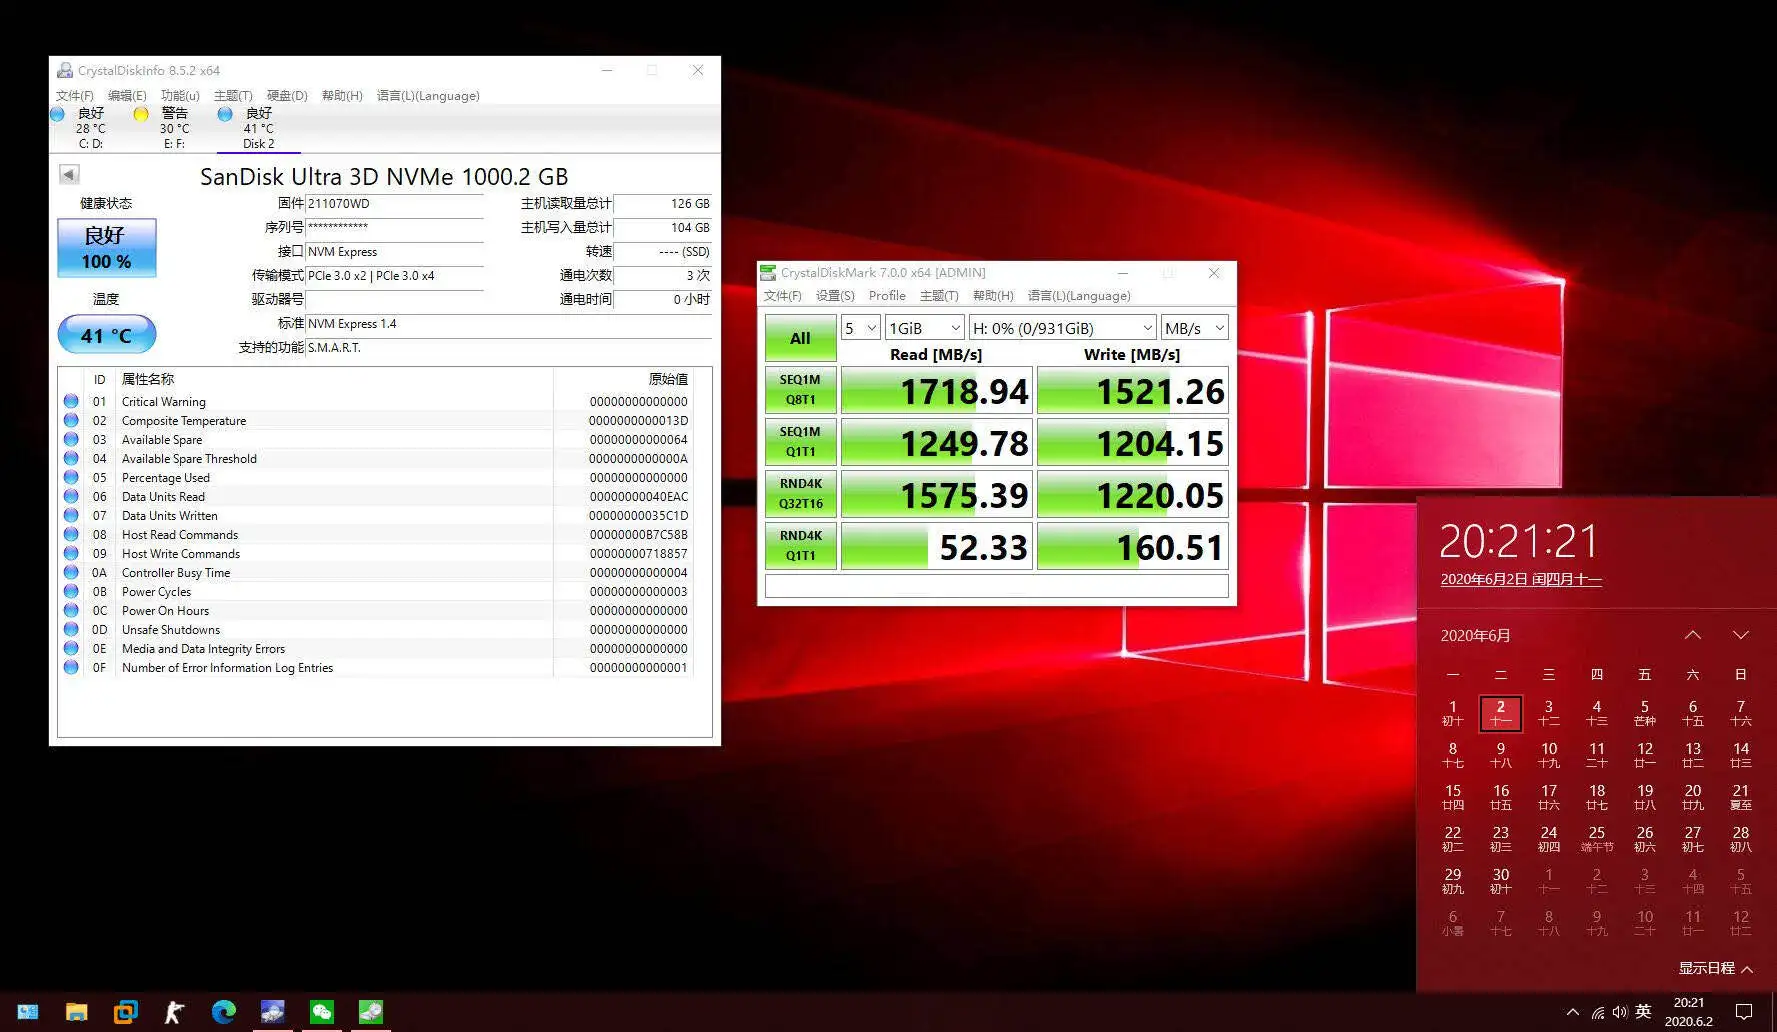Run the SEQ1M Q1T1 test

tap(800, 442)
